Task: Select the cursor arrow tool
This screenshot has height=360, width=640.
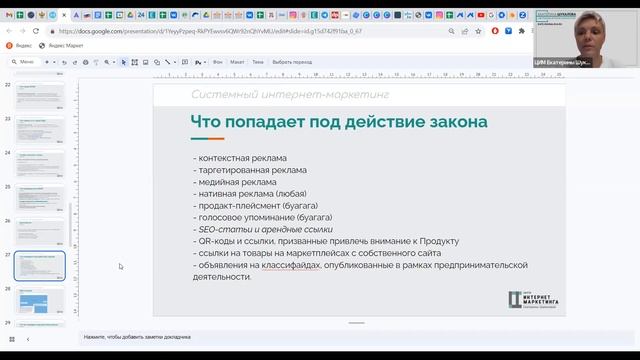Action: (x=124, y=62)
